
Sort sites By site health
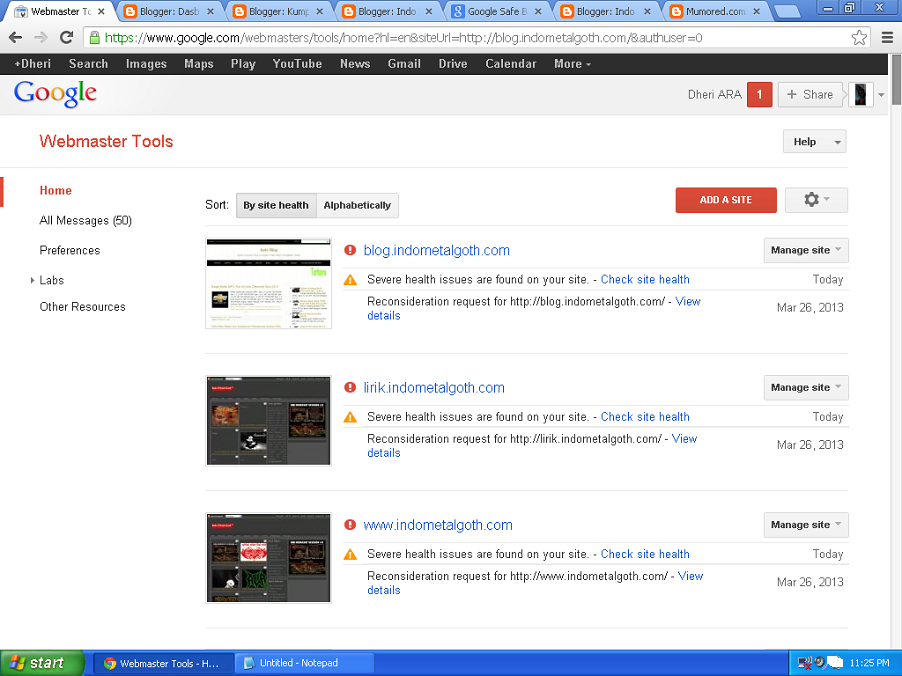(x=276, y=205)
